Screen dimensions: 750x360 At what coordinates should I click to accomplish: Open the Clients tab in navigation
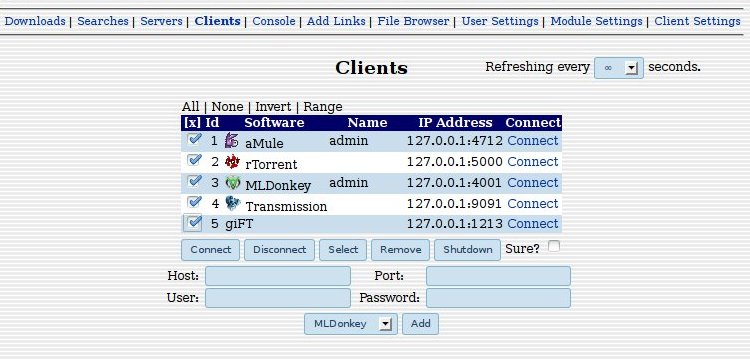217,21
